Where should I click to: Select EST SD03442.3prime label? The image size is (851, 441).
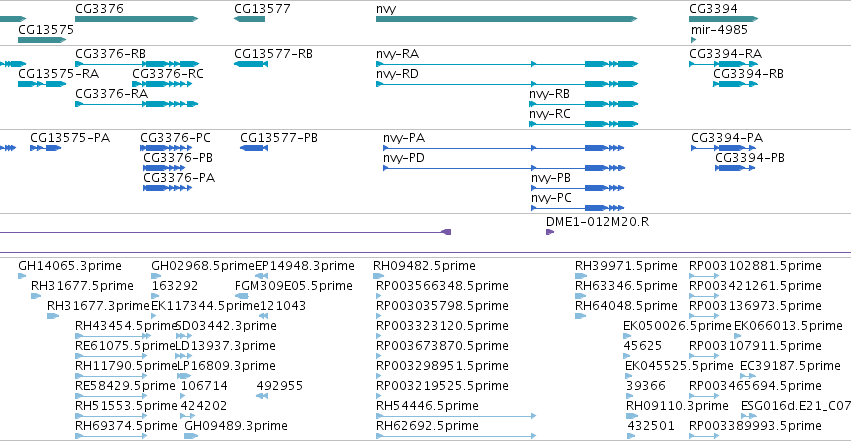pyautogui.click(x=226, y=326)
